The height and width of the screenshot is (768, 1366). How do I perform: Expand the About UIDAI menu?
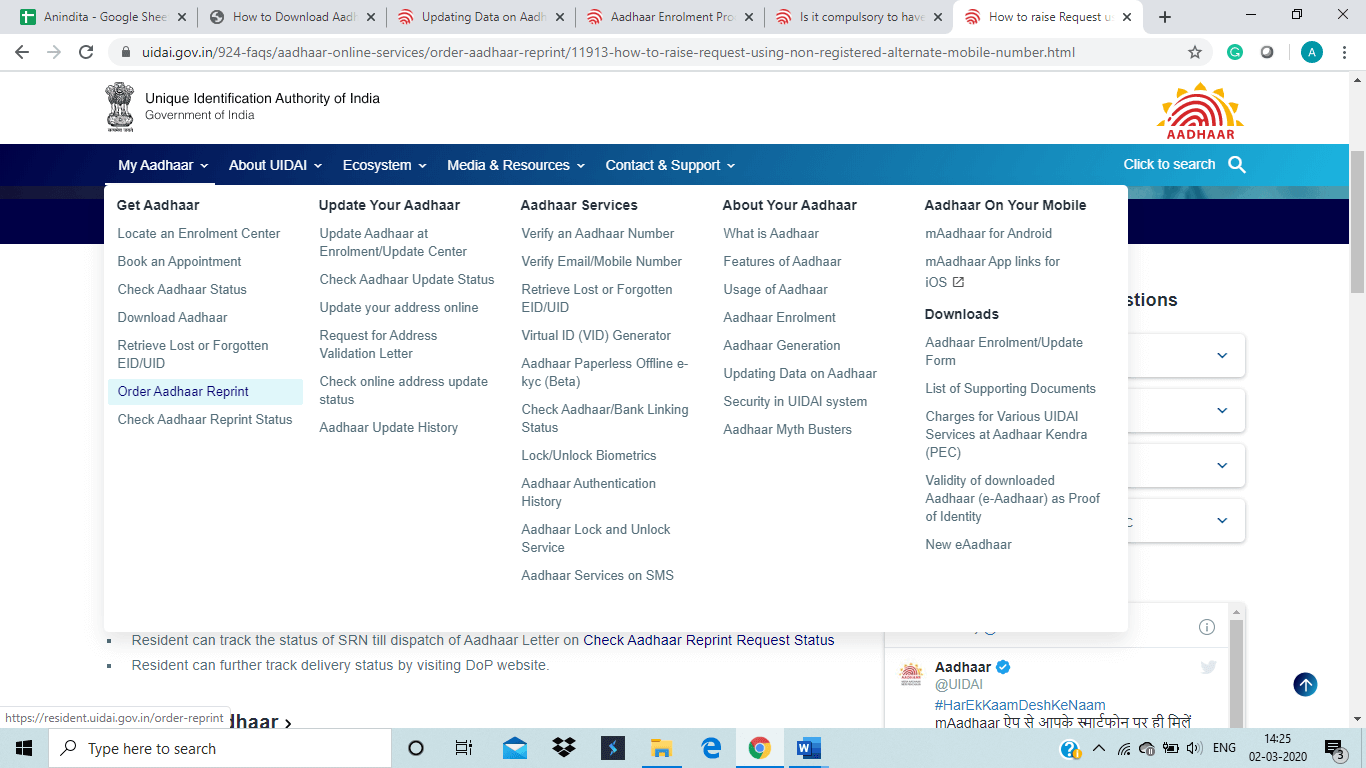pyautogui.click(x=275, y=165)
